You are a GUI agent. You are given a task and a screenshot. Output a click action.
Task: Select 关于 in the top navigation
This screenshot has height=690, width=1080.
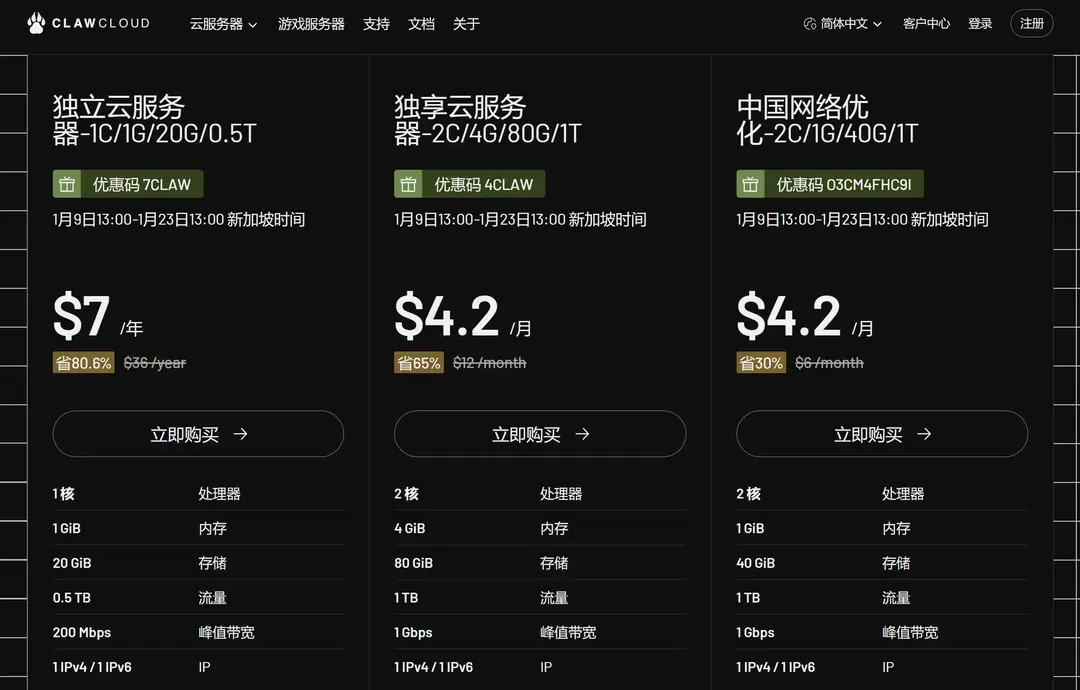tap(466, 24)
